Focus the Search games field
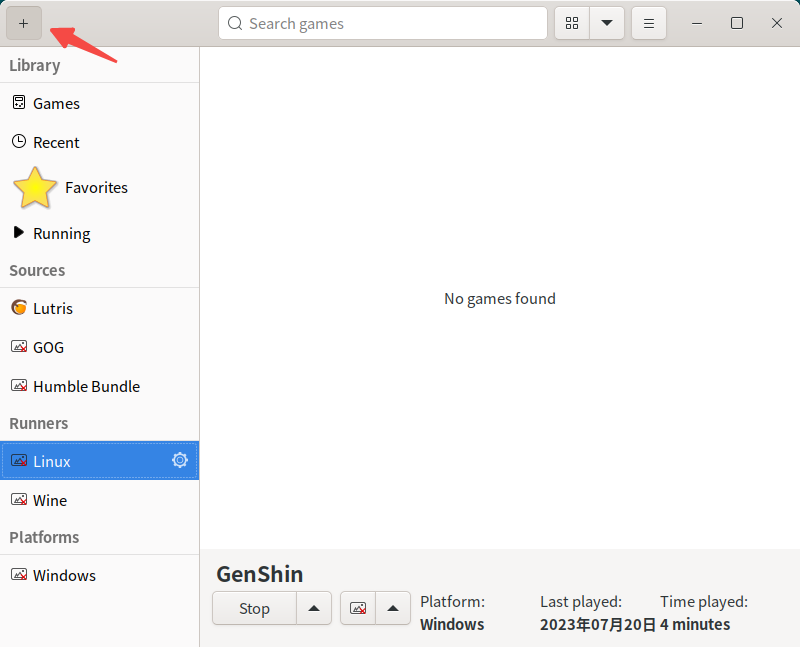Viewport: 800px width, 647px height. pos(383,23)
